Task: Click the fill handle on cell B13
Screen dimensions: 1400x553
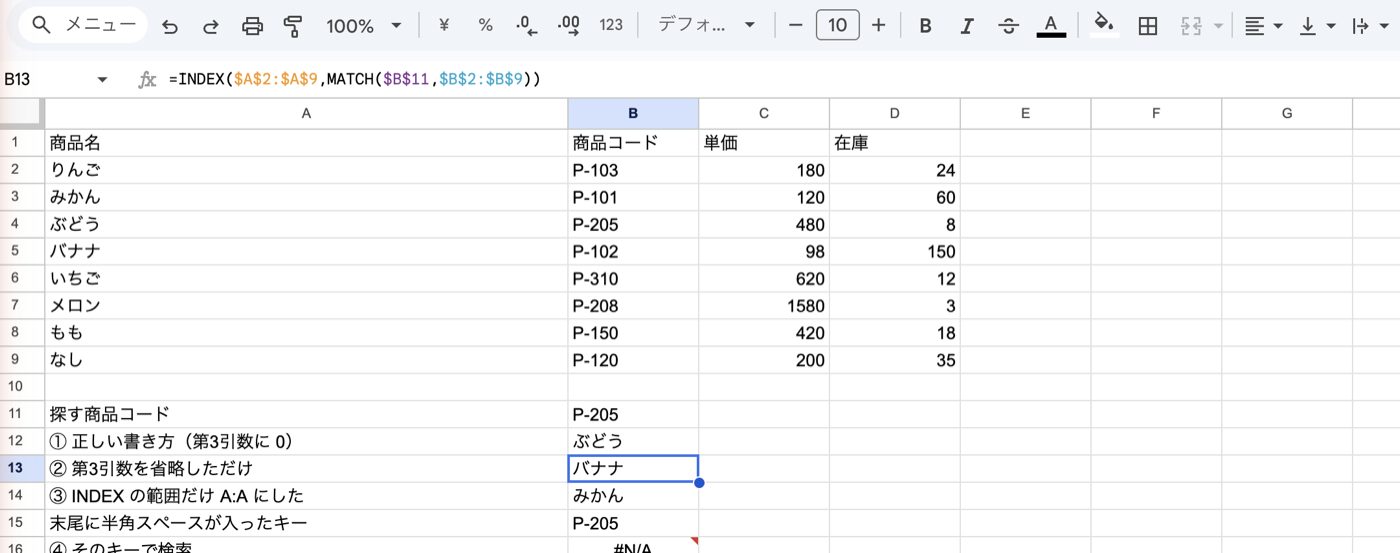Action: click(698, 483)
